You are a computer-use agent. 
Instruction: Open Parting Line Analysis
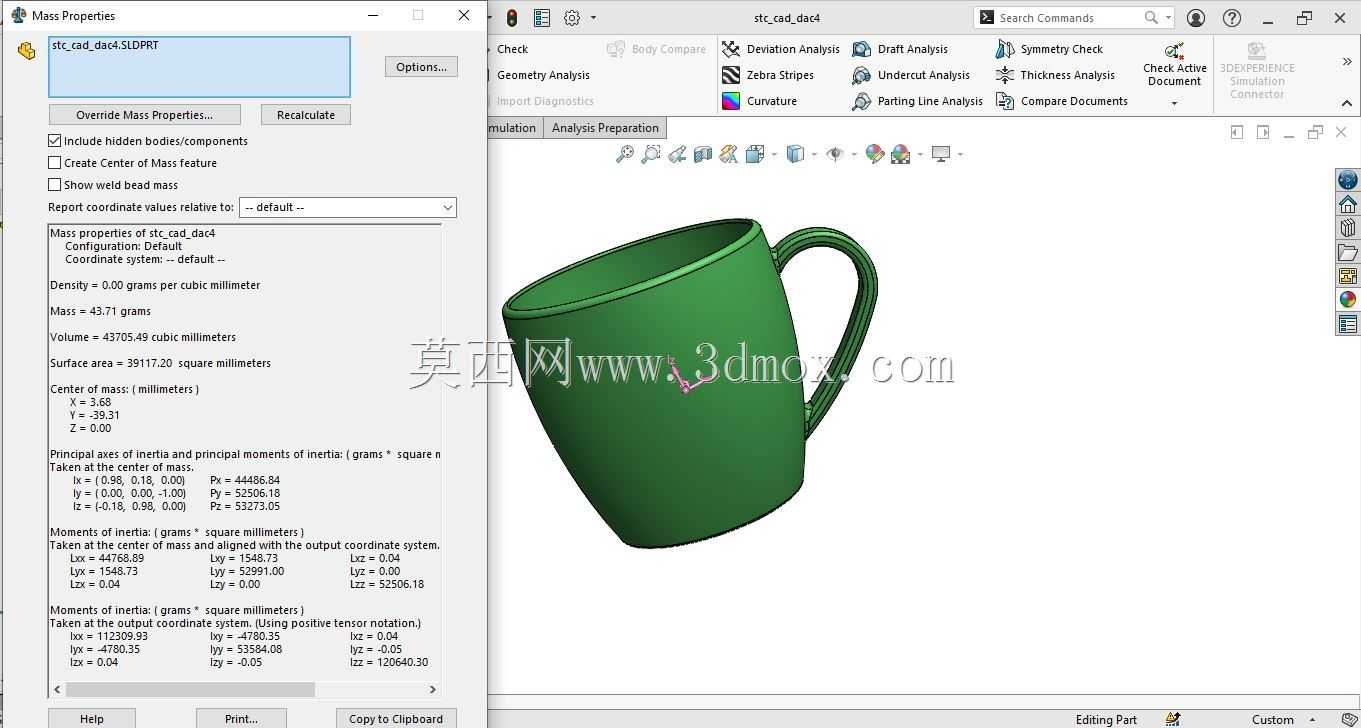pos(918,101)
